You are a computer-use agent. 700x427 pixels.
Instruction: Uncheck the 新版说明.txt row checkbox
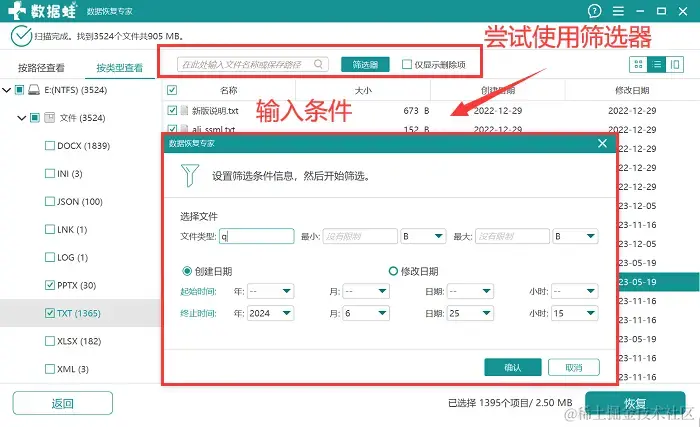coord(172,110)
